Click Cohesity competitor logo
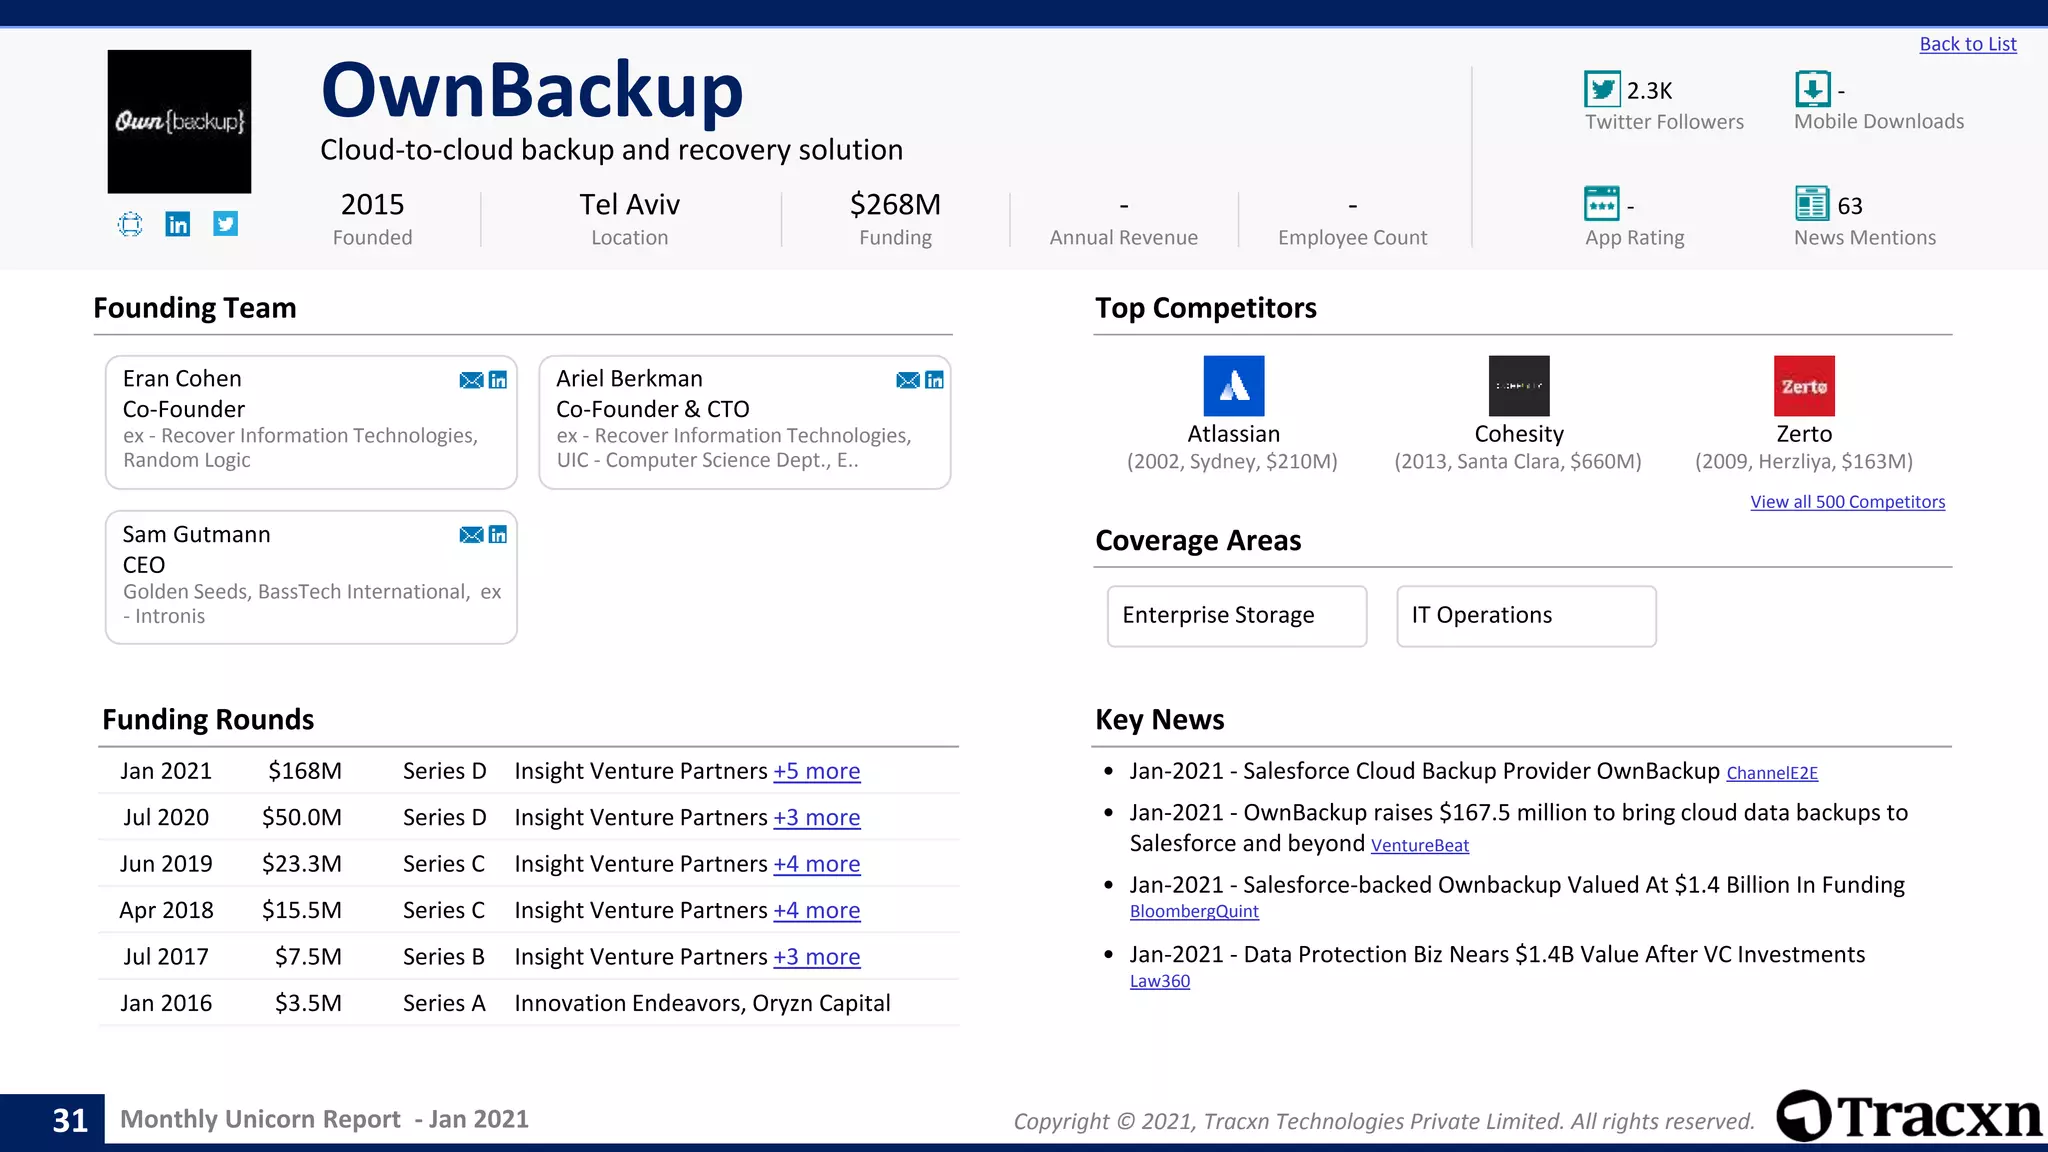Screen dimensions: 2048x1152 pyautogui.click(x=1519, y=386)
